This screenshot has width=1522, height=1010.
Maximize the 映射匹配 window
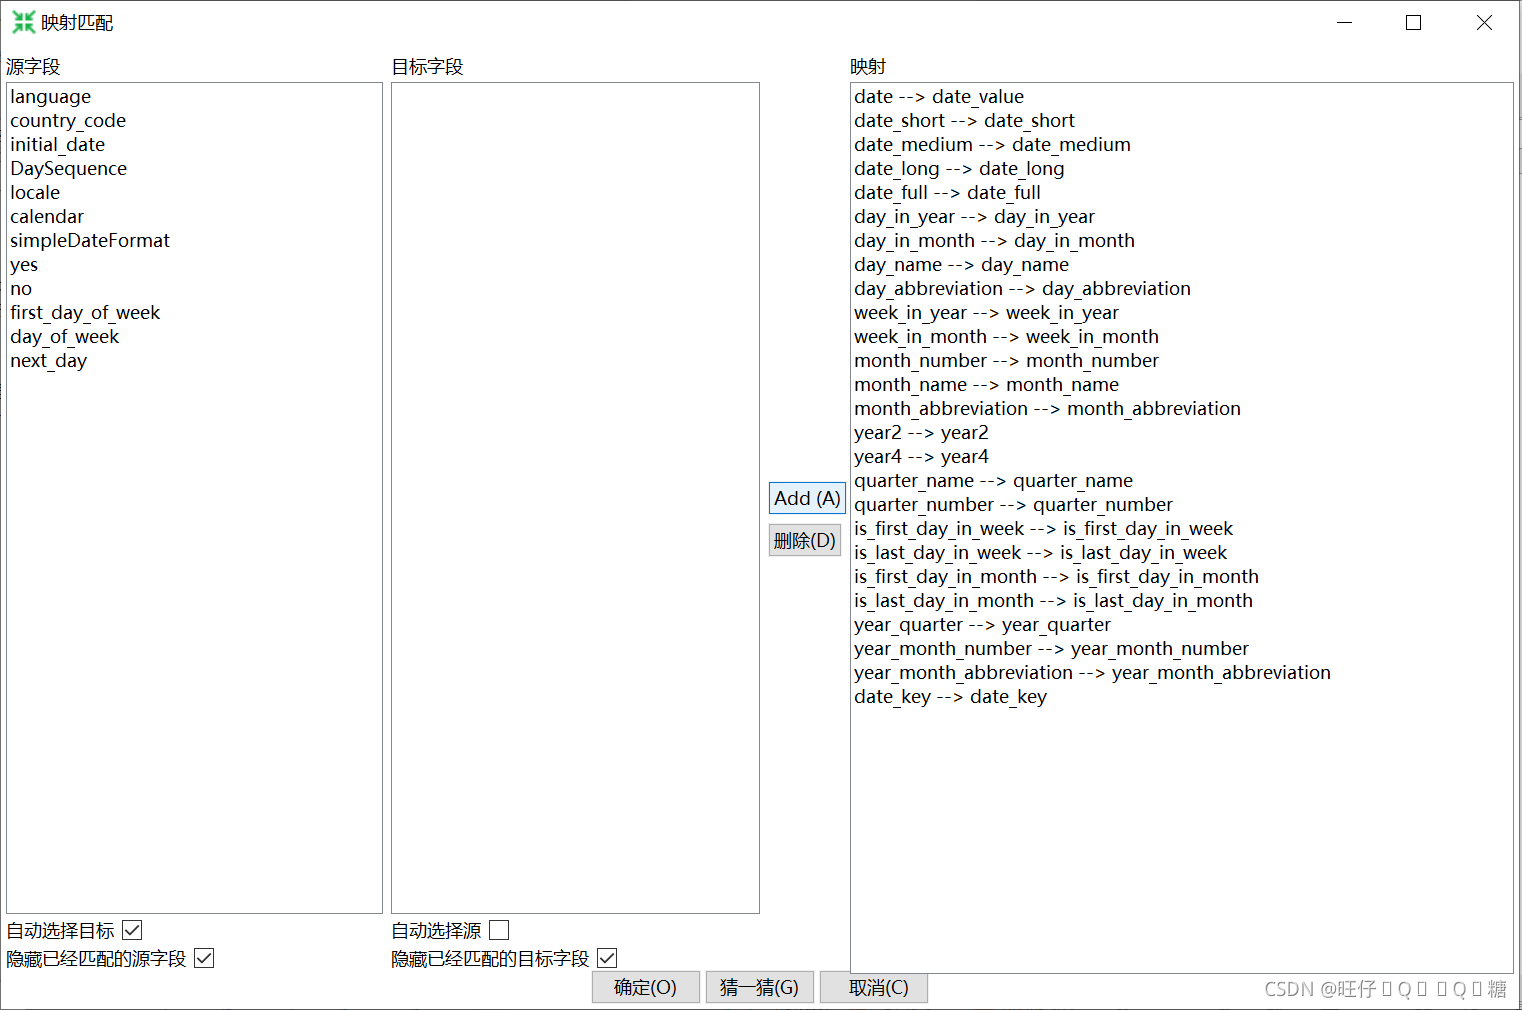(1413, 22)
